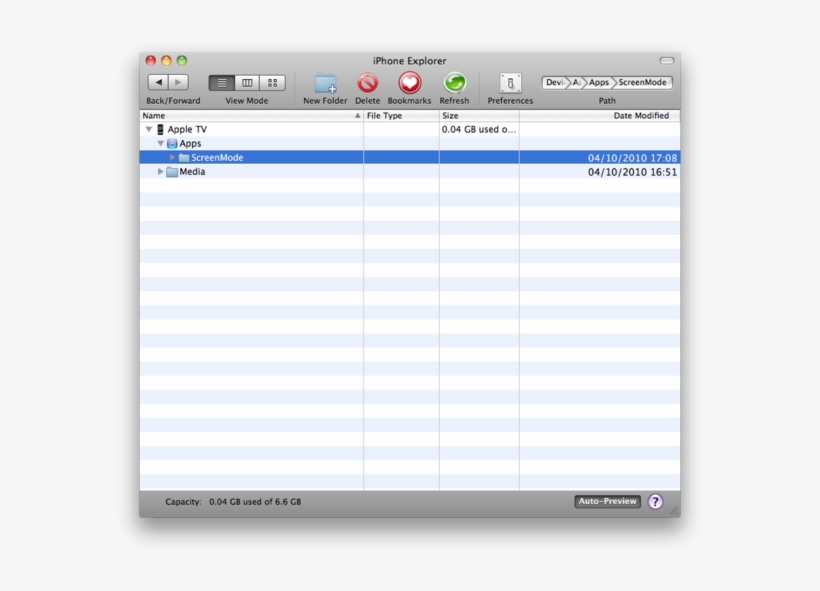
Task: Open Bookmarks with the heart icon
Action: 409,84
